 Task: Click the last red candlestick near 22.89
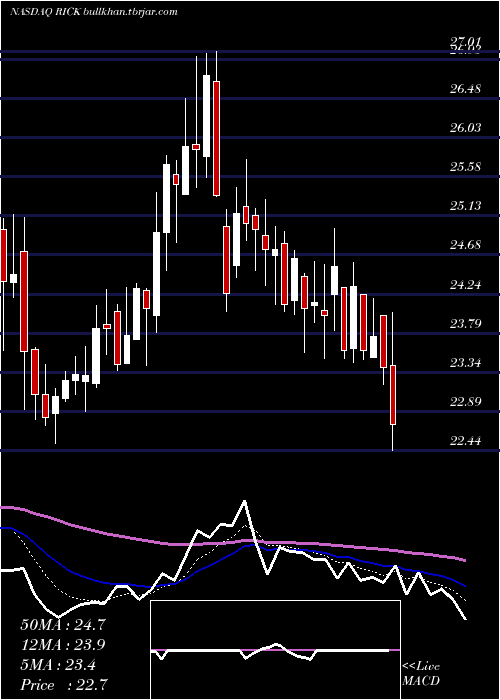pos(393,395)
